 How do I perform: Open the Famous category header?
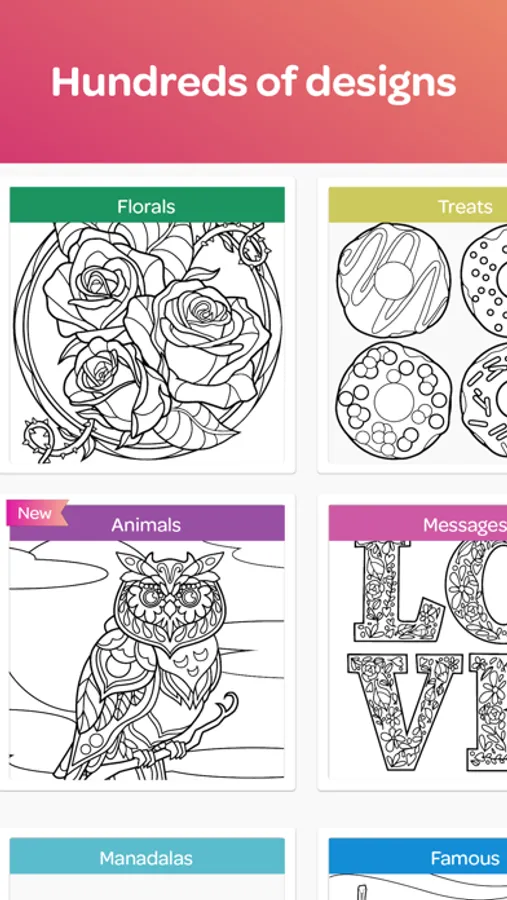tap(418, 857)
